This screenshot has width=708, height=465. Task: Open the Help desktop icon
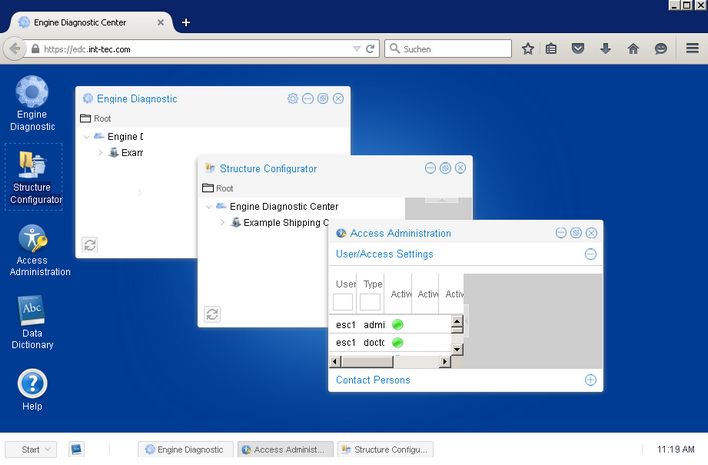tap(32, 390)
